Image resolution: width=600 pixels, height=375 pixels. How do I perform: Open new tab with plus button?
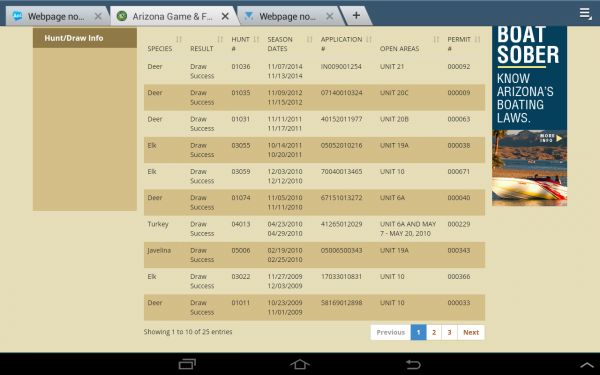356,16
